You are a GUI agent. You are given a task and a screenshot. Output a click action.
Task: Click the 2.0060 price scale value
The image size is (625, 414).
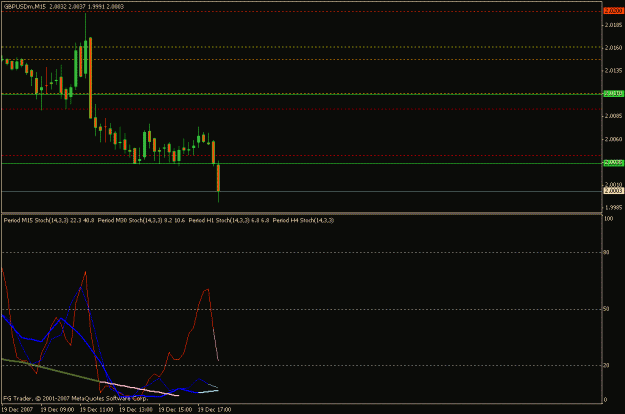(x=613, y=139)
